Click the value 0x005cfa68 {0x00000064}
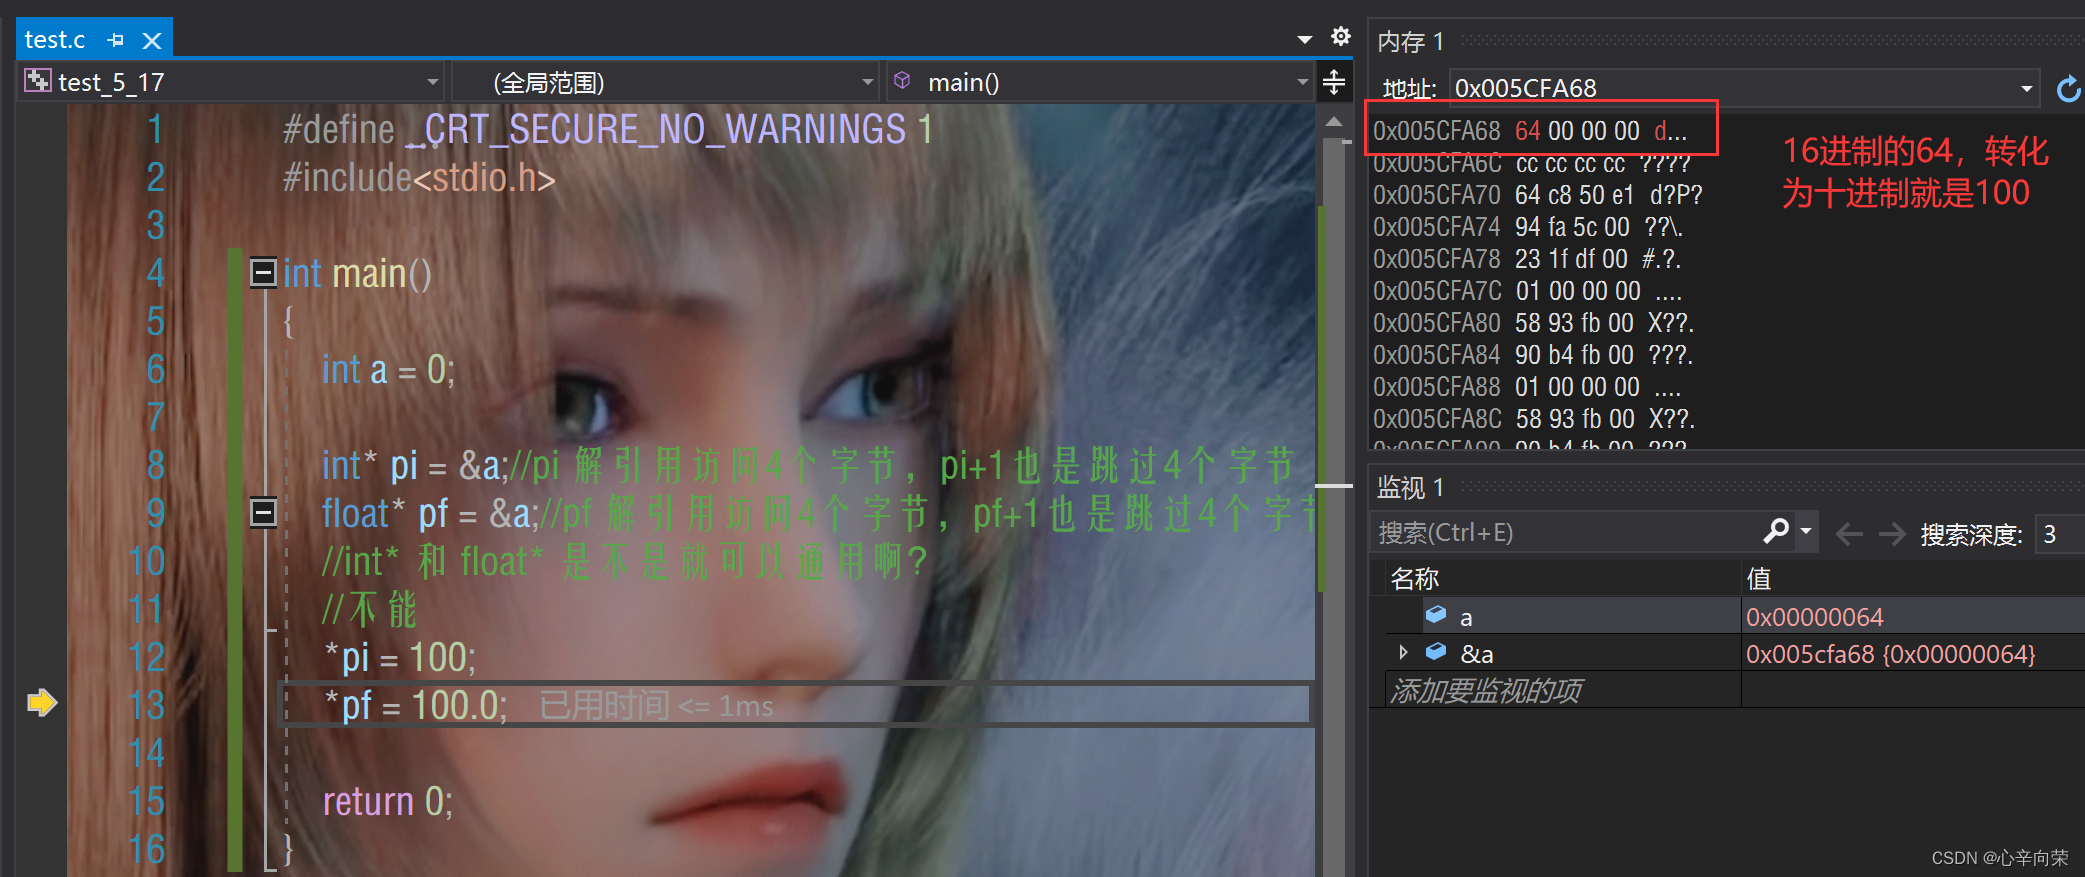The image size is (2085, 877). [x=1890, y=654]
